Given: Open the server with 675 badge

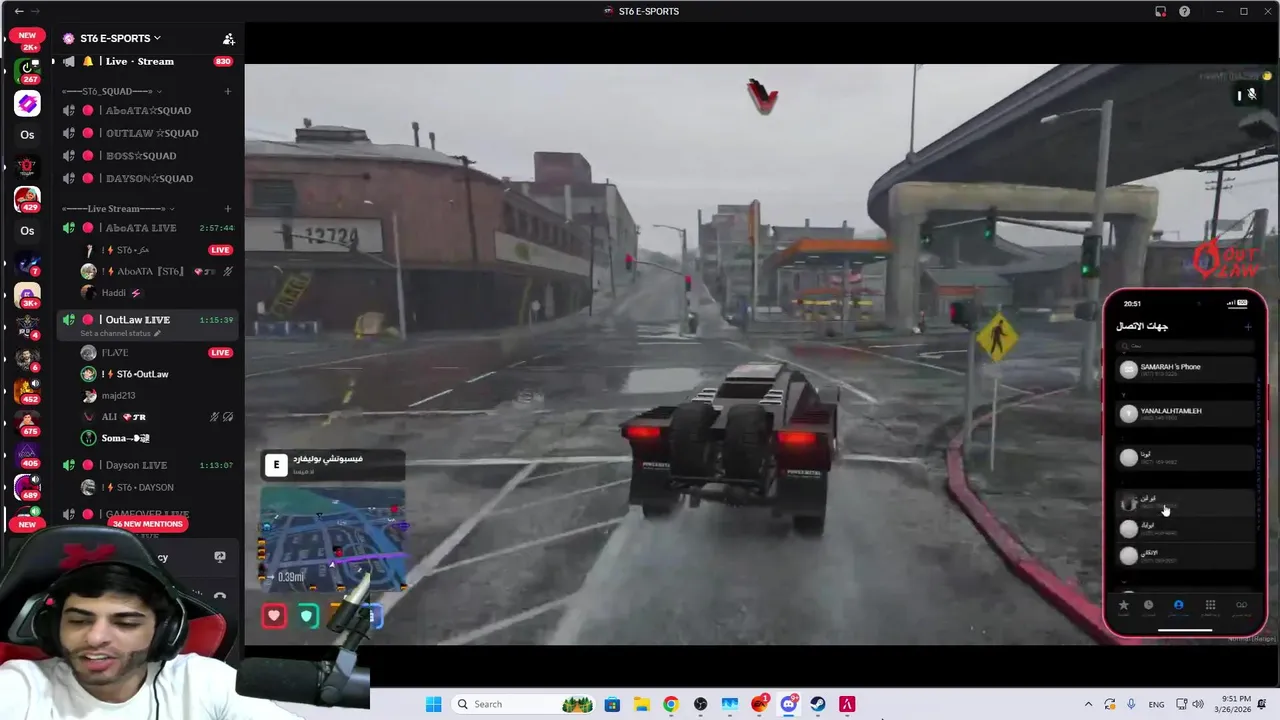Looking at the screenshot, I should (x=27, y=423).
